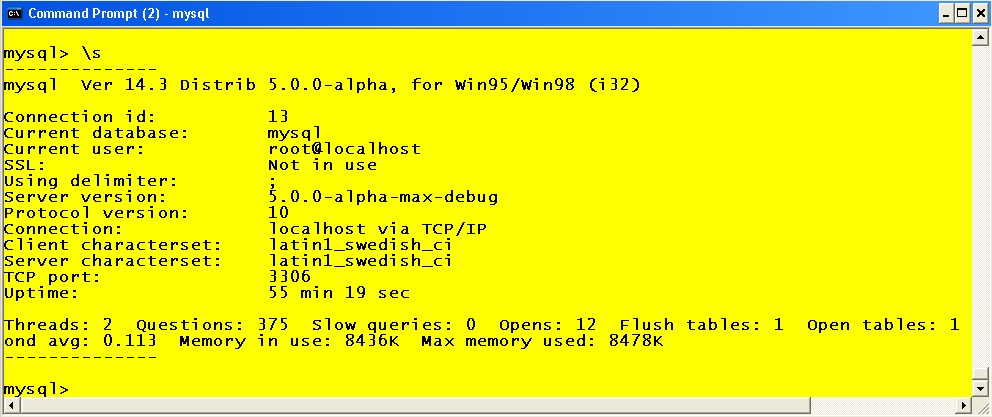Click the 'Opens: 12' status entry
The image size is (992, 417).
pos(547,325)
